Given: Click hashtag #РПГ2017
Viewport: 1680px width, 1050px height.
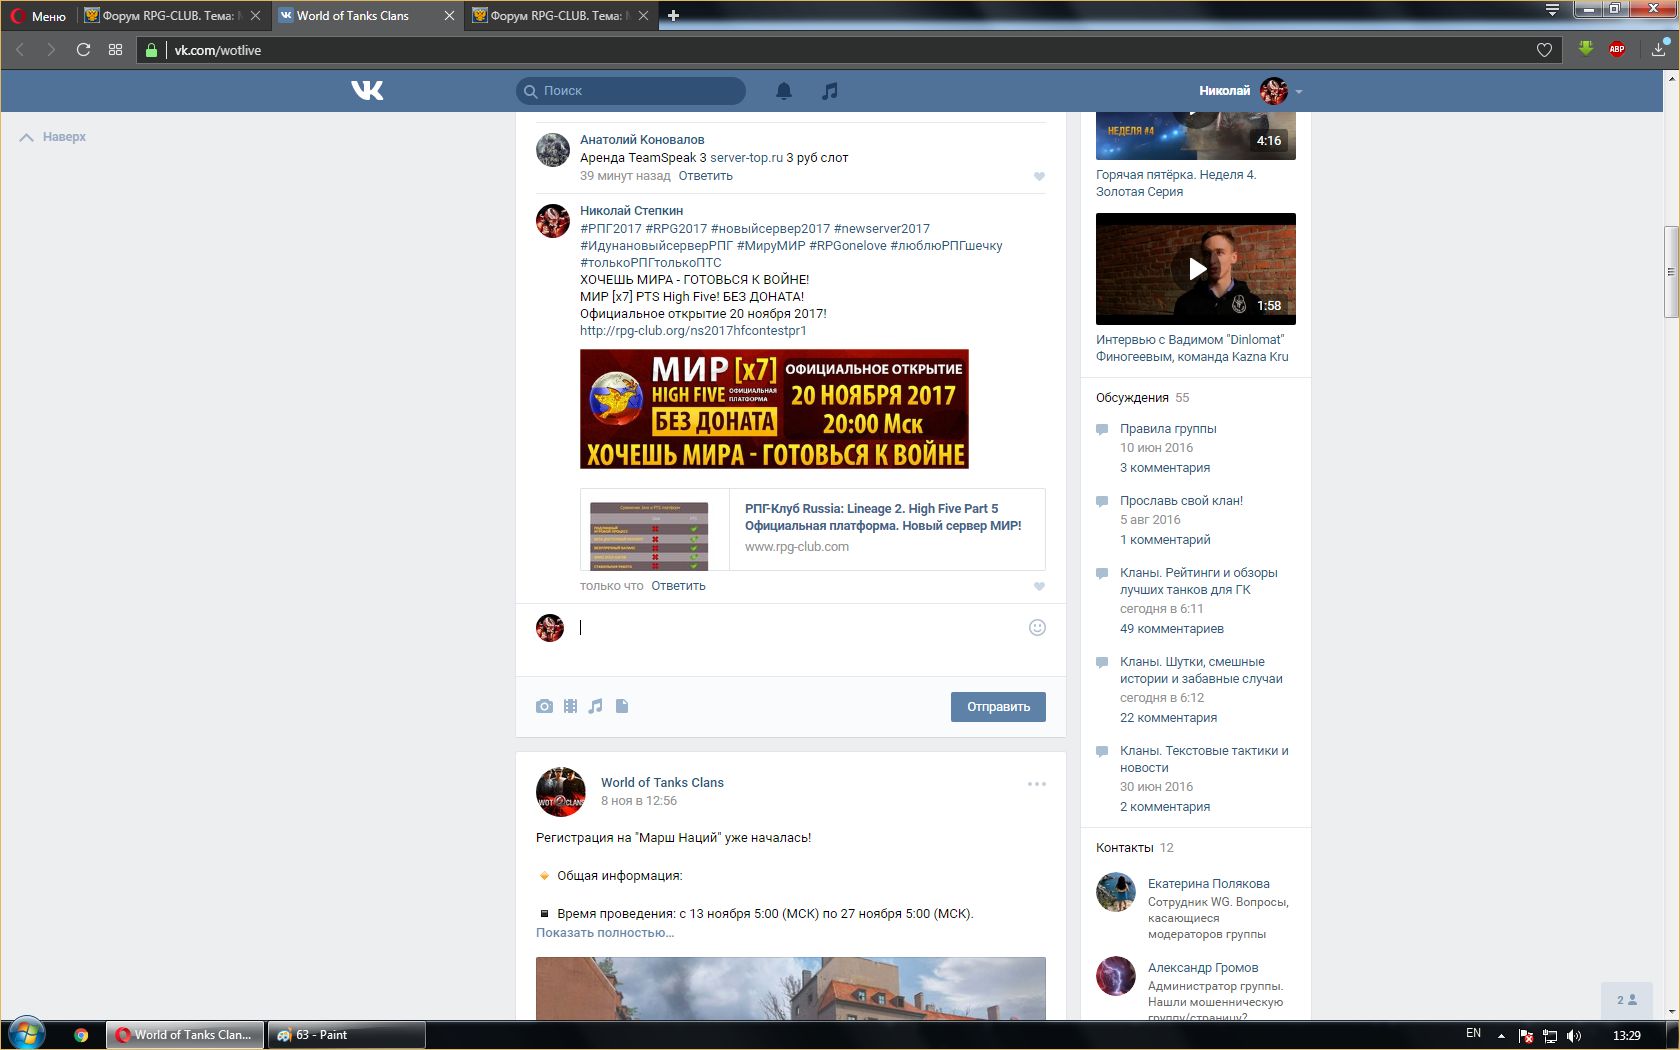Looking at the screenshot, I should [611, 229].
